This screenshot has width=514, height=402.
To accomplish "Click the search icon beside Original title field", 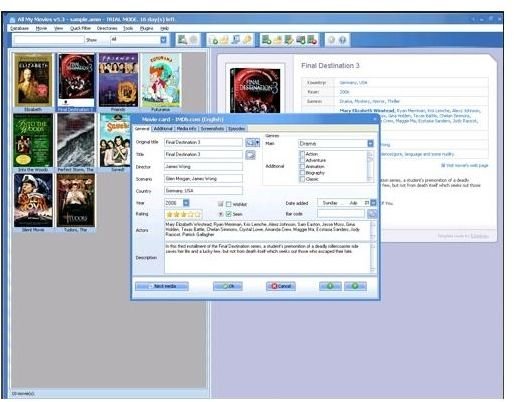I will tap(250, 143).
